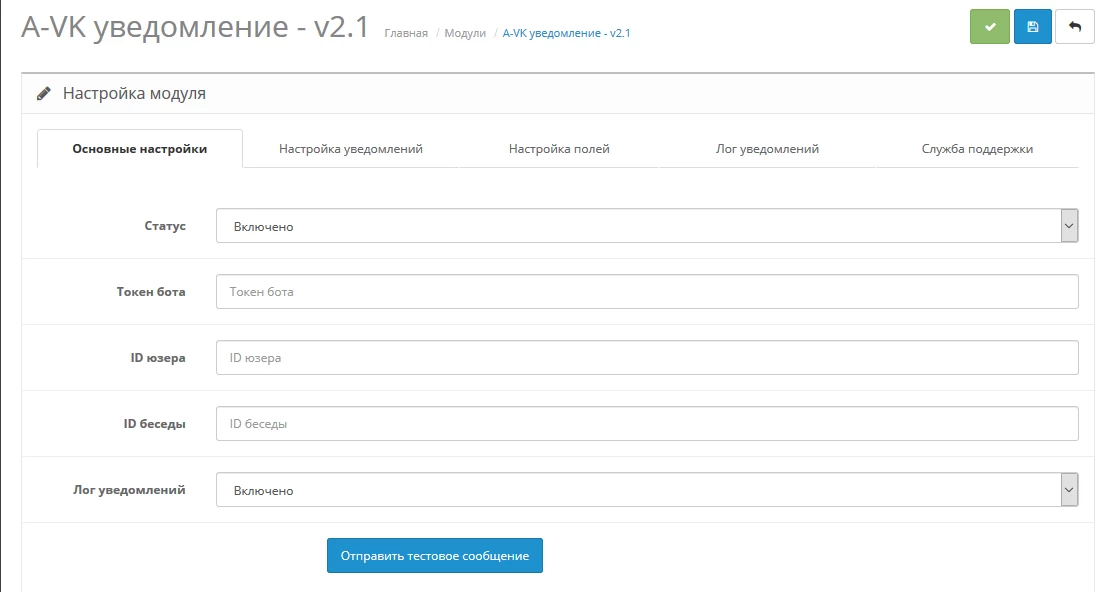This screenshot has width=1115, height=592.
Task: Open the Лог уведомлений dropdown field
Action: pyautogui.click(x=647, y=490)
